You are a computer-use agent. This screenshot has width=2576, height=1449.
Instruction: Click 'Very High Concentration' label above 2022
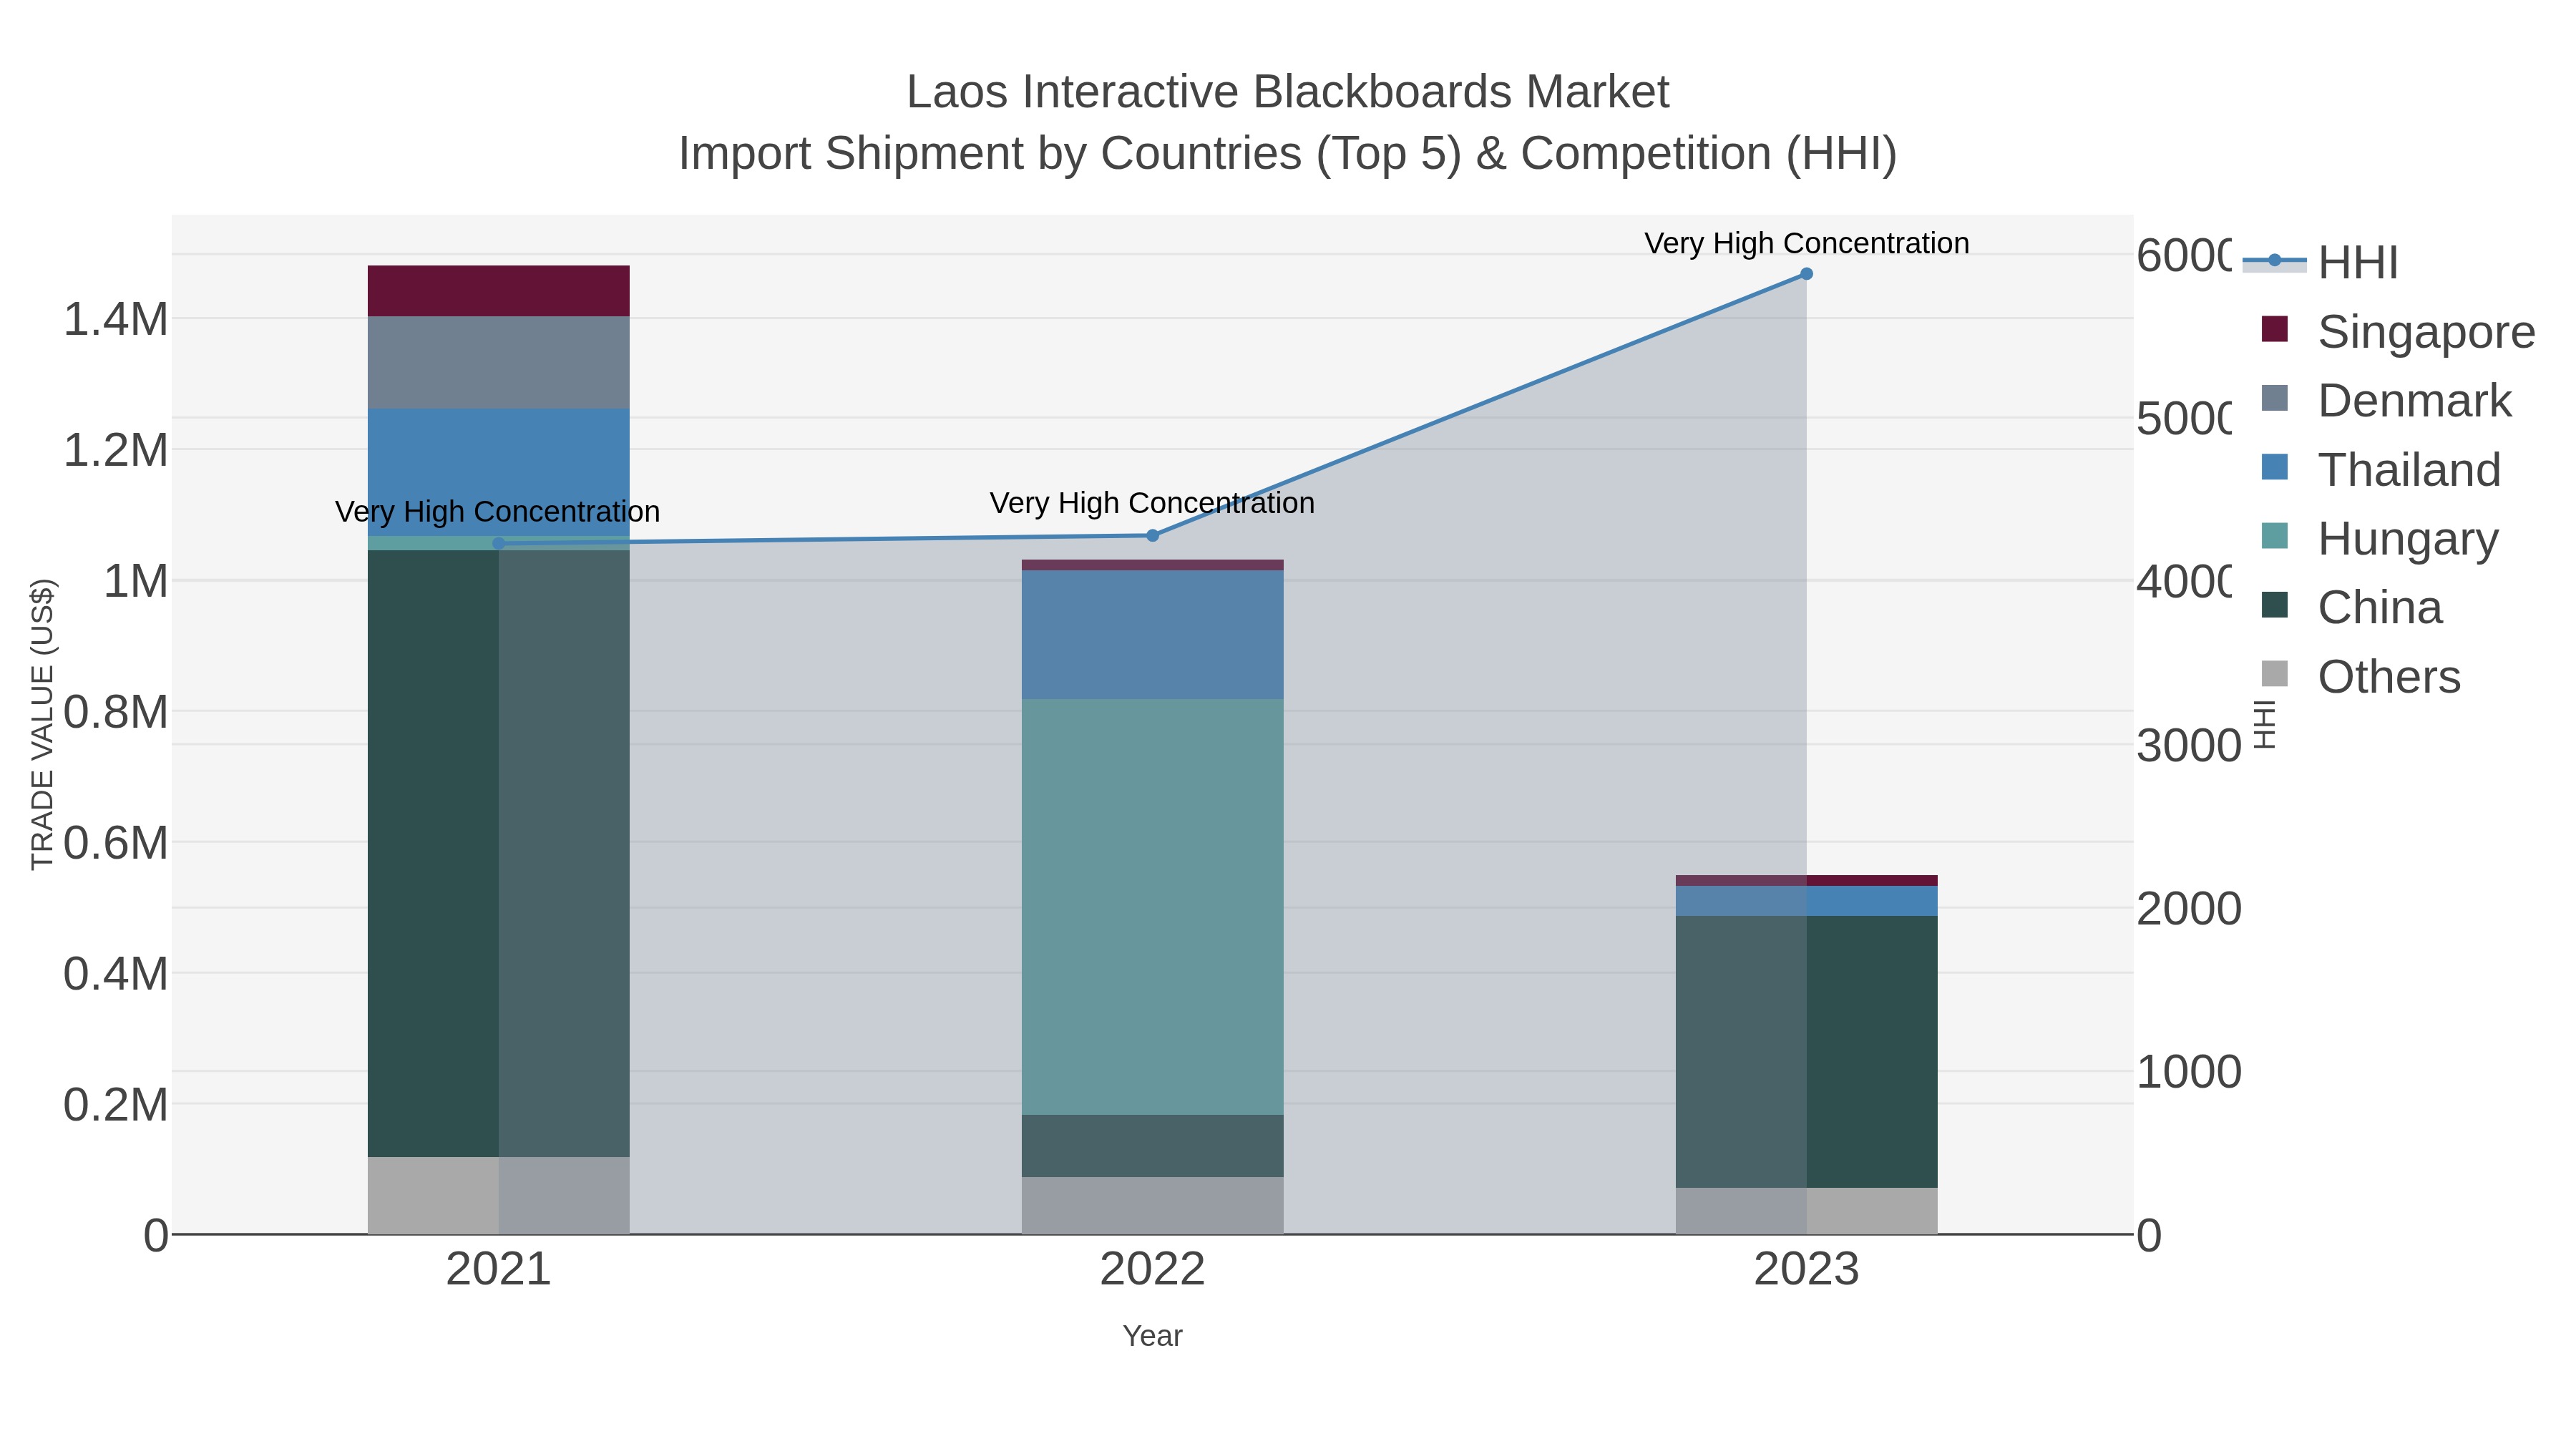click(x=1152, y=503)
